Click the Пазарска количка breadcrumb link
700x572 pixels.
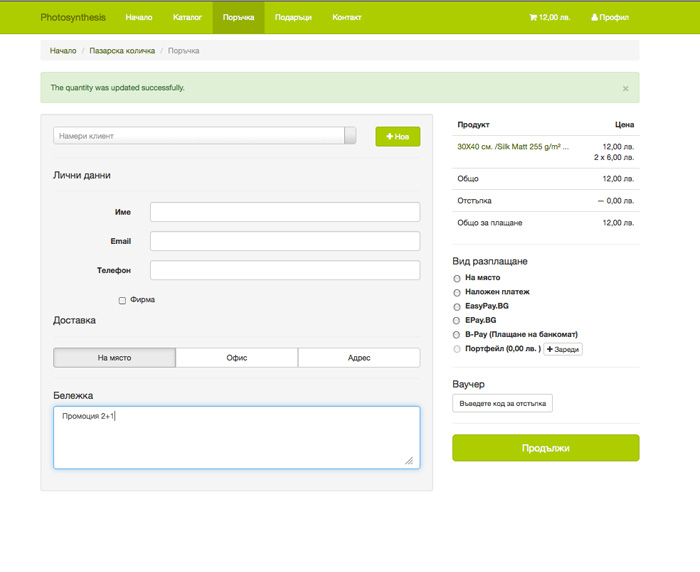tap(122, 50)
